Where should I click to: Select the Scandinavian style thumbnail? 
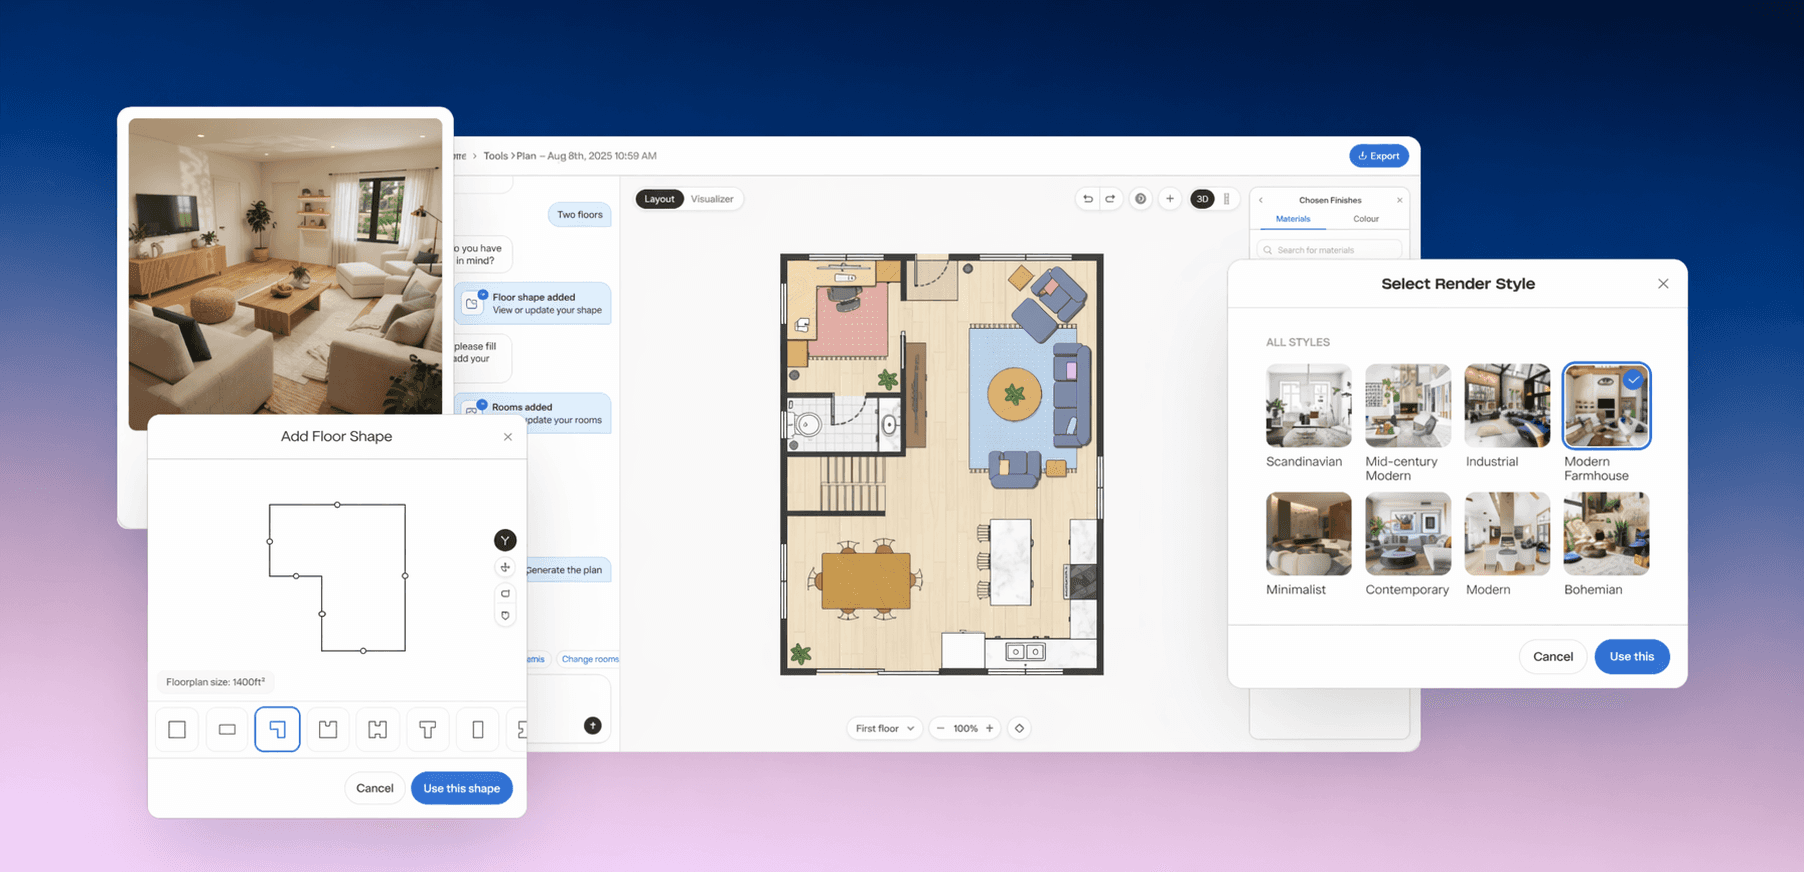[1308, 405]
